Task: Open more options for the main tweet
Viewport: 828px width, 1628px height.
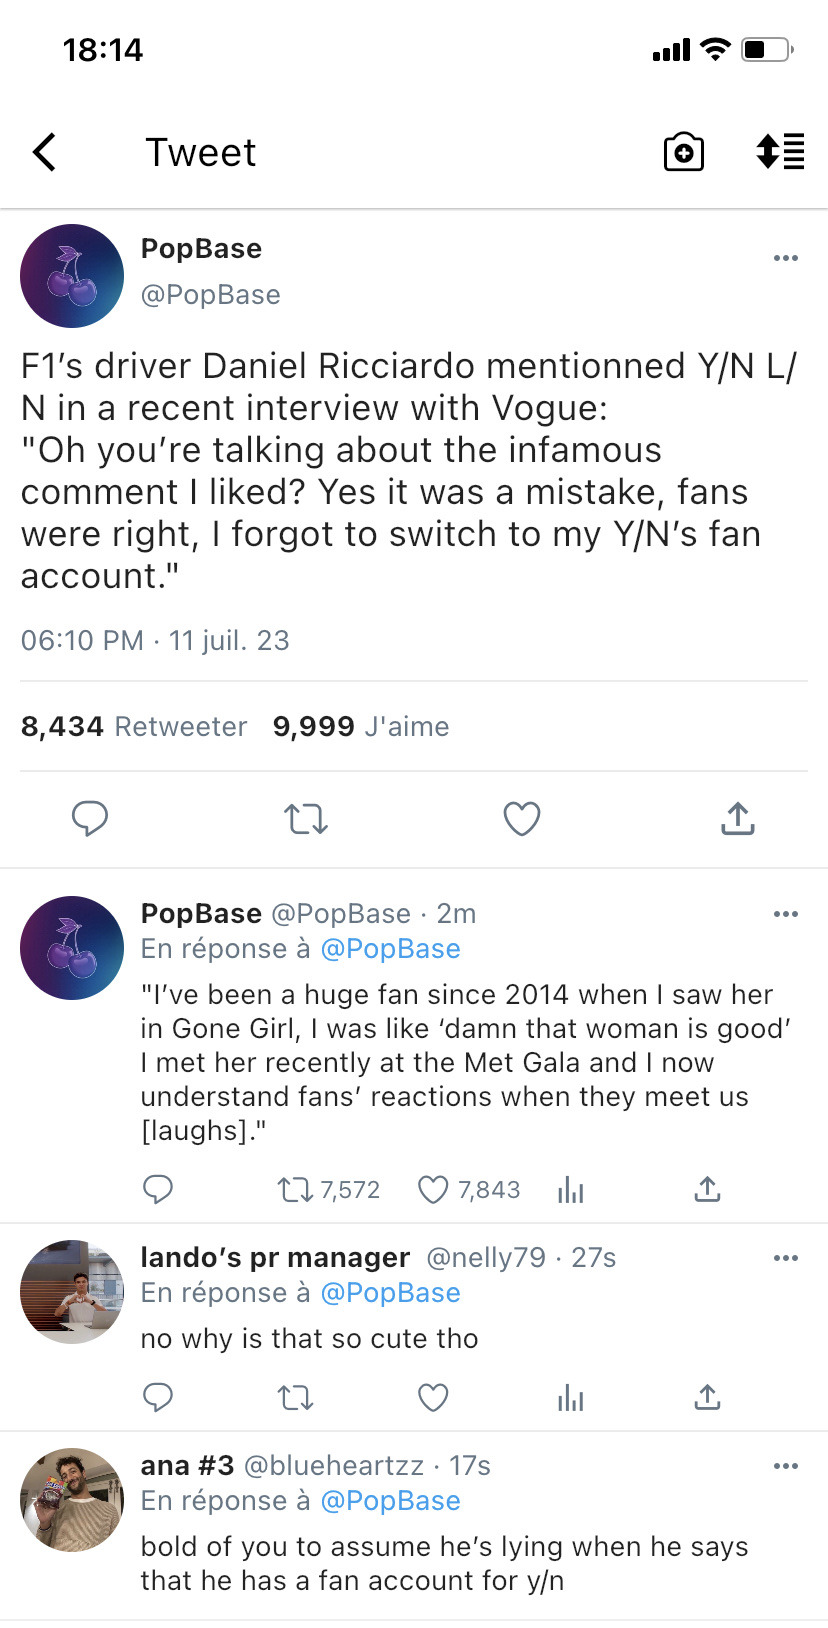Action: pos(786,258)
